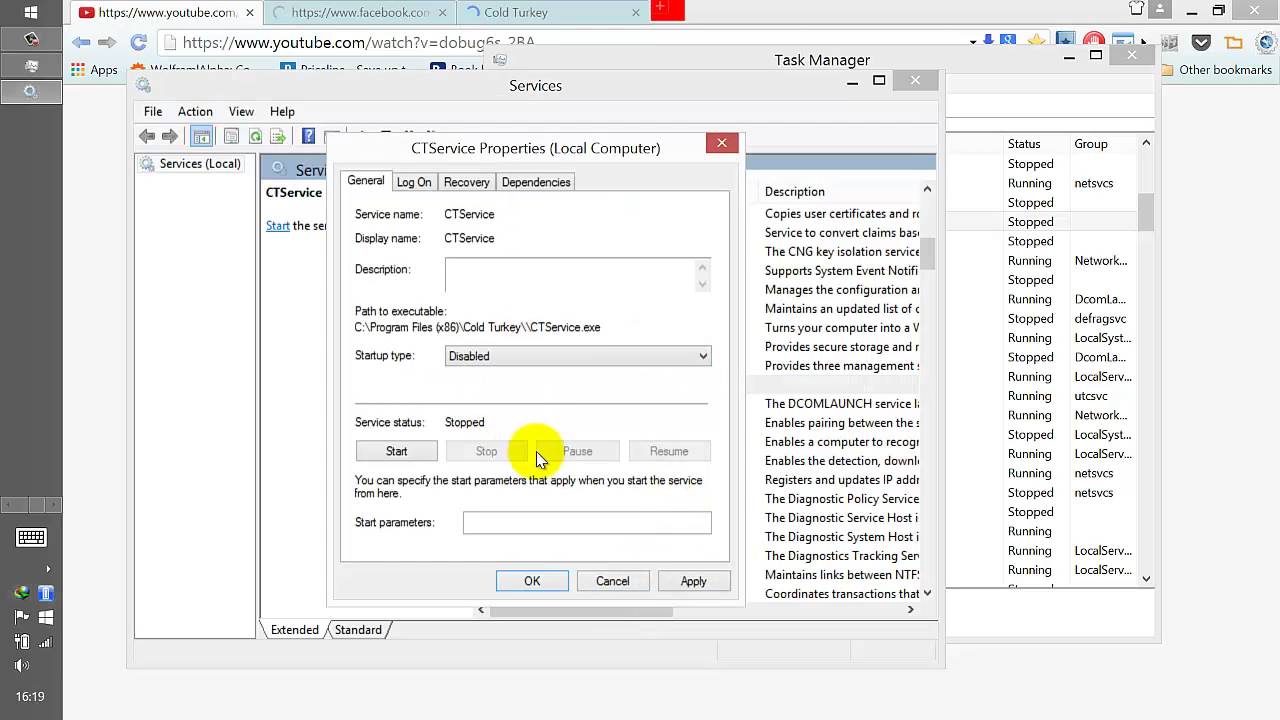Switch to the Standard view tab
The height and width of the screenshot is (720, 1280).
pos(358,630)
